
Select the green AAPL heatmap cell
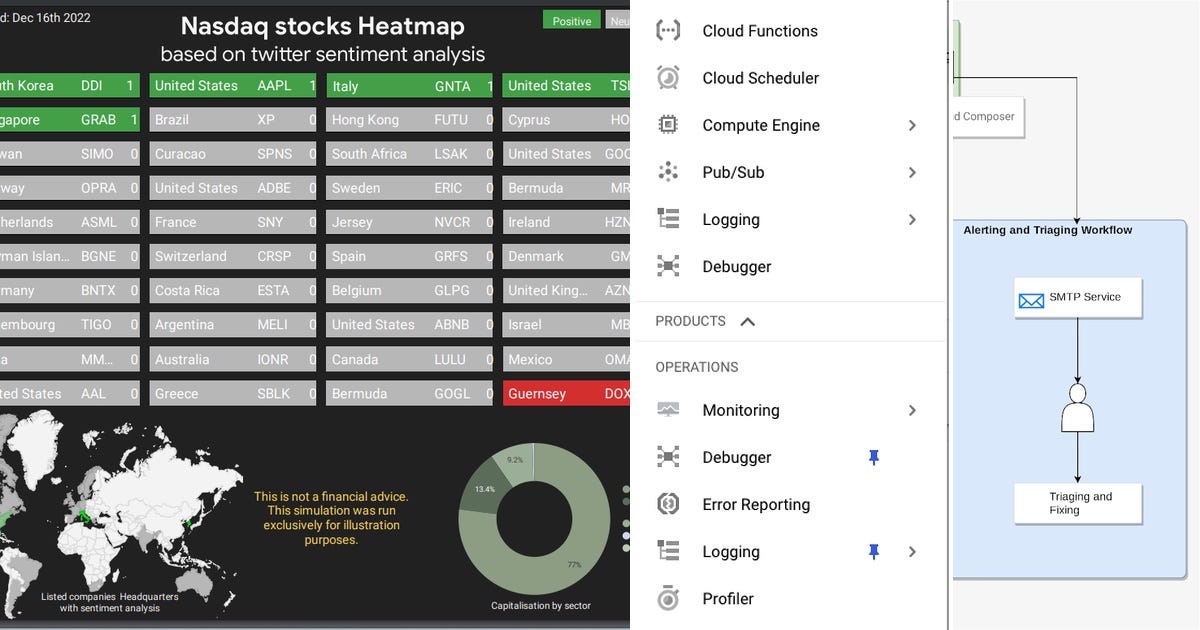232,85
